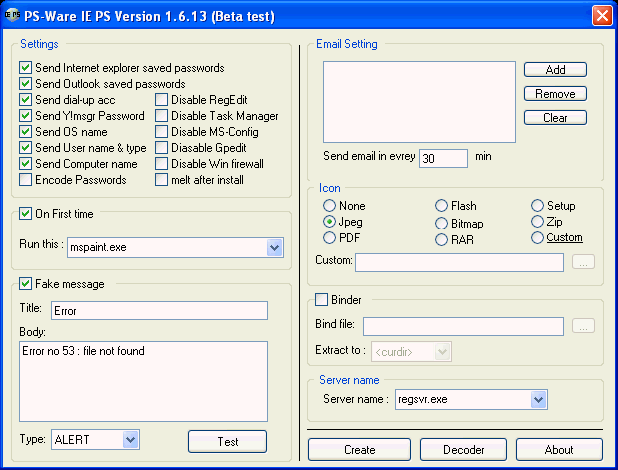Toggle the On First time checkbox
Viewport: 618px width, 470px height.
(26, 214)
